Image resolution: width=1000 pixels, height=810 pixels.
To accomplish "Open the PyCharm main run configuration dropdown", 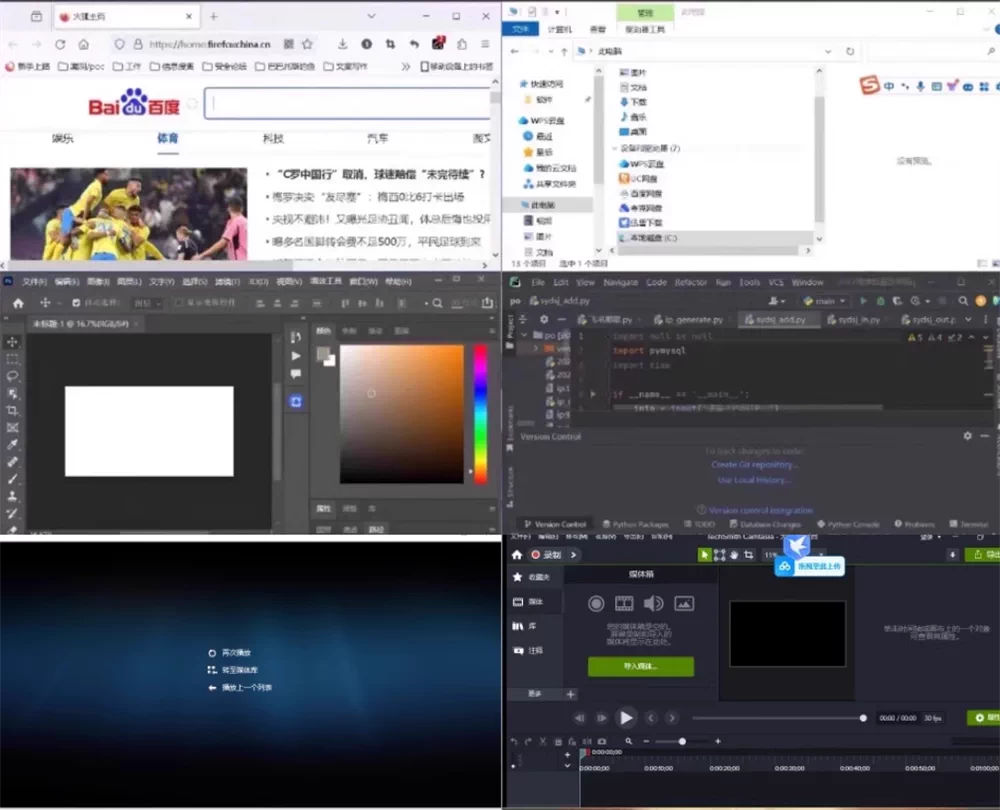I will coord(825,300).
